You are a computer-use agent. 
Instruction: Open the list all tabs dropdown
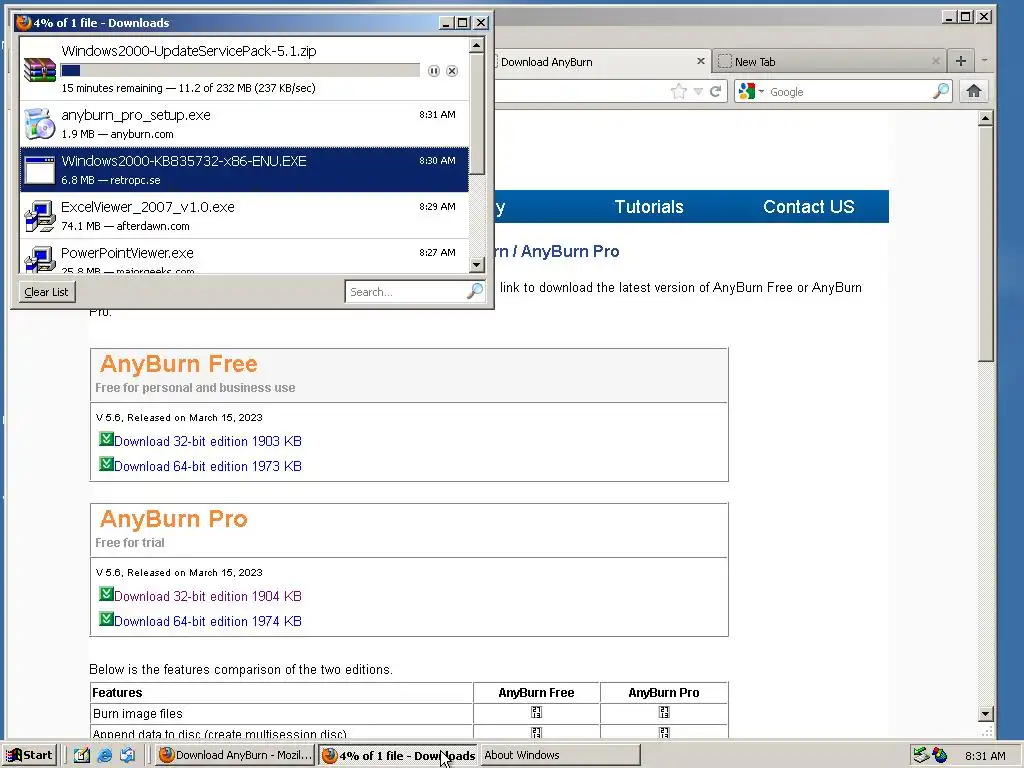tap(984, 61)
